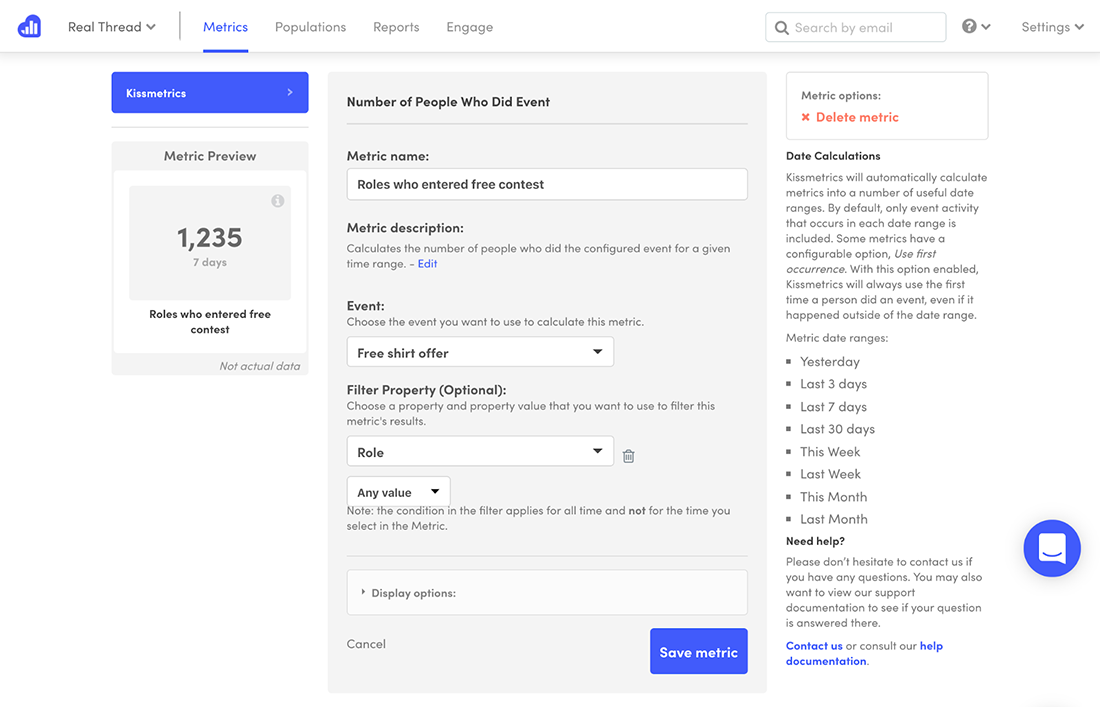Switch to the Metrics tab

225,27
